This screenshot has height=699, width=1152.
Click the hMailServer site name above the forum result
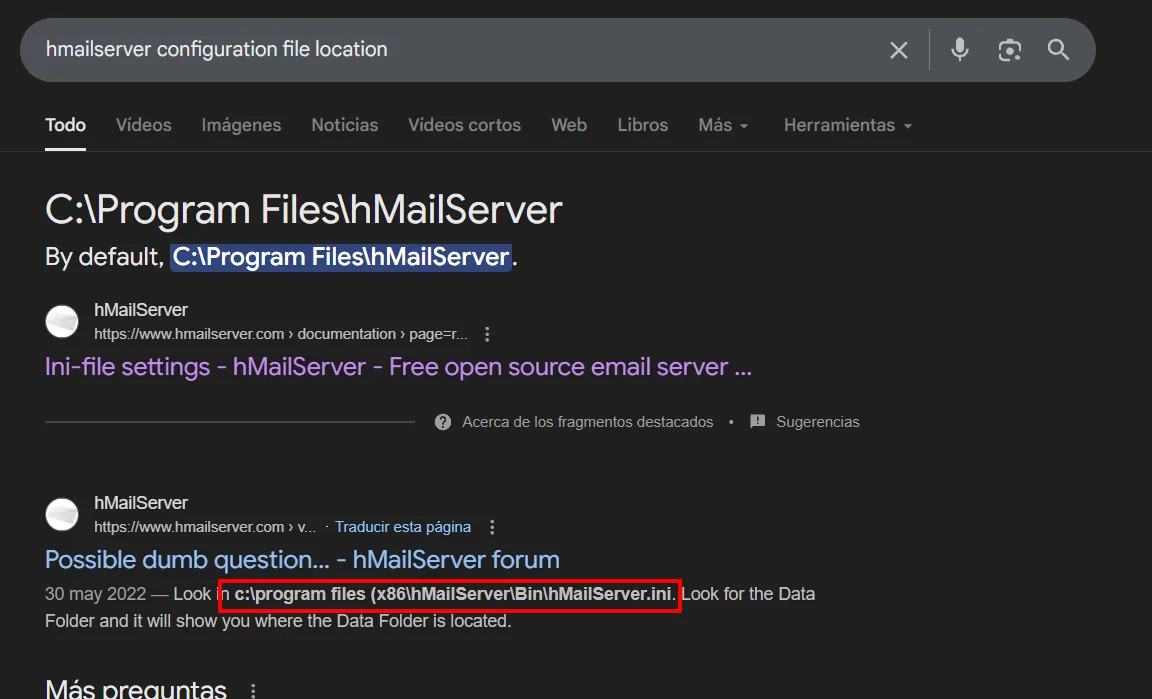(141, 503)
